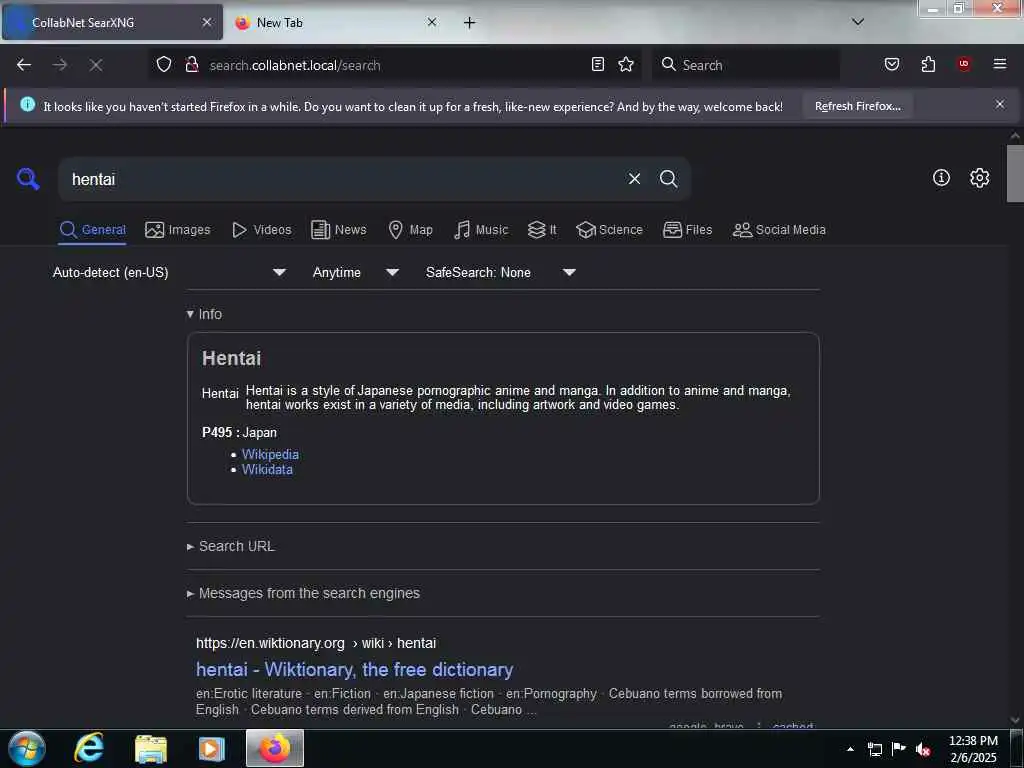Screen dimensions: 1024x768
Task: Bookmark this page with star
Action: click(626, 65)
